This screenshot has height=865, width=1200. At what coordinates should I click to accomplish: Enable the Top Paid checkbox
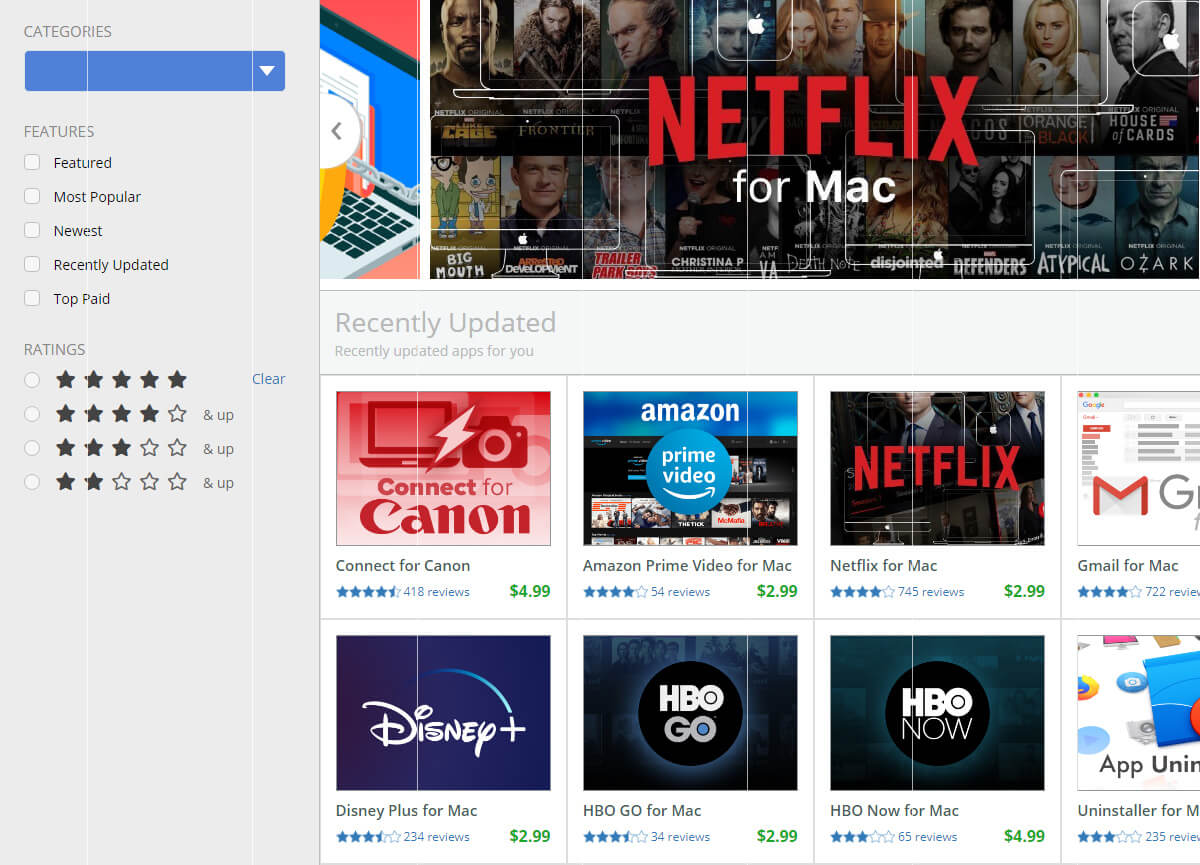32,298
